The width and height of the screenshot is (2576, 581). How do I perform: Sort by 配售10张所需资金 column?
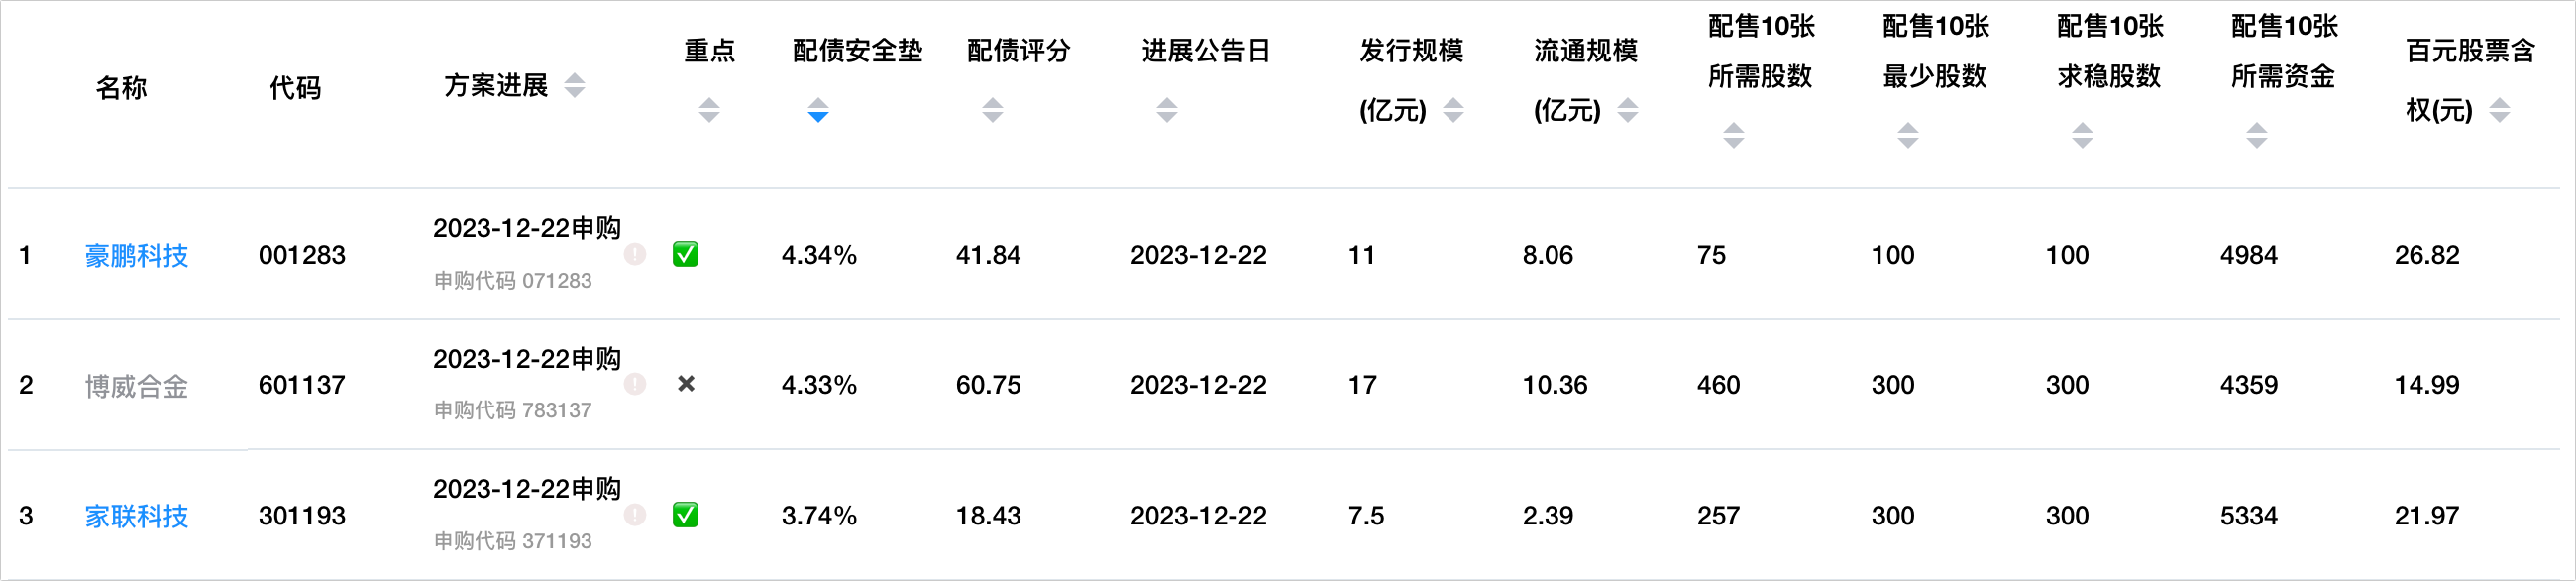[x=2256, y=135]
